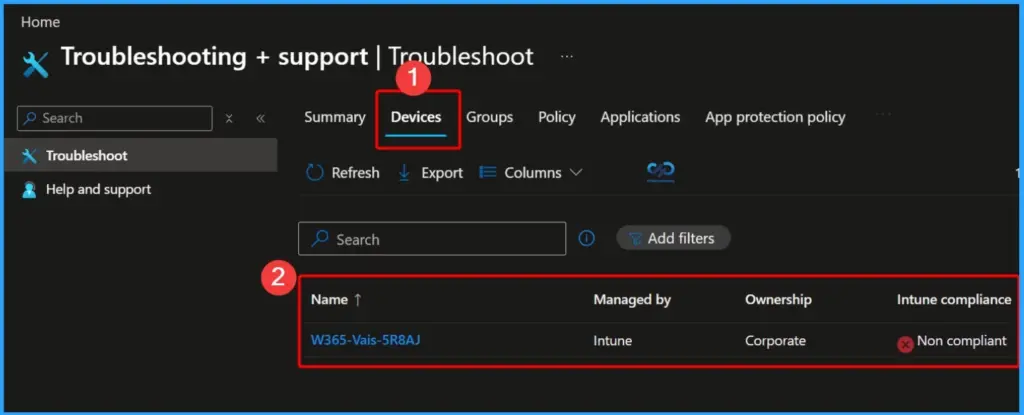This screenshot has height=415, width=1024.
Task: Clear the sidebar search with the X icon
Action: pos(229,118)
